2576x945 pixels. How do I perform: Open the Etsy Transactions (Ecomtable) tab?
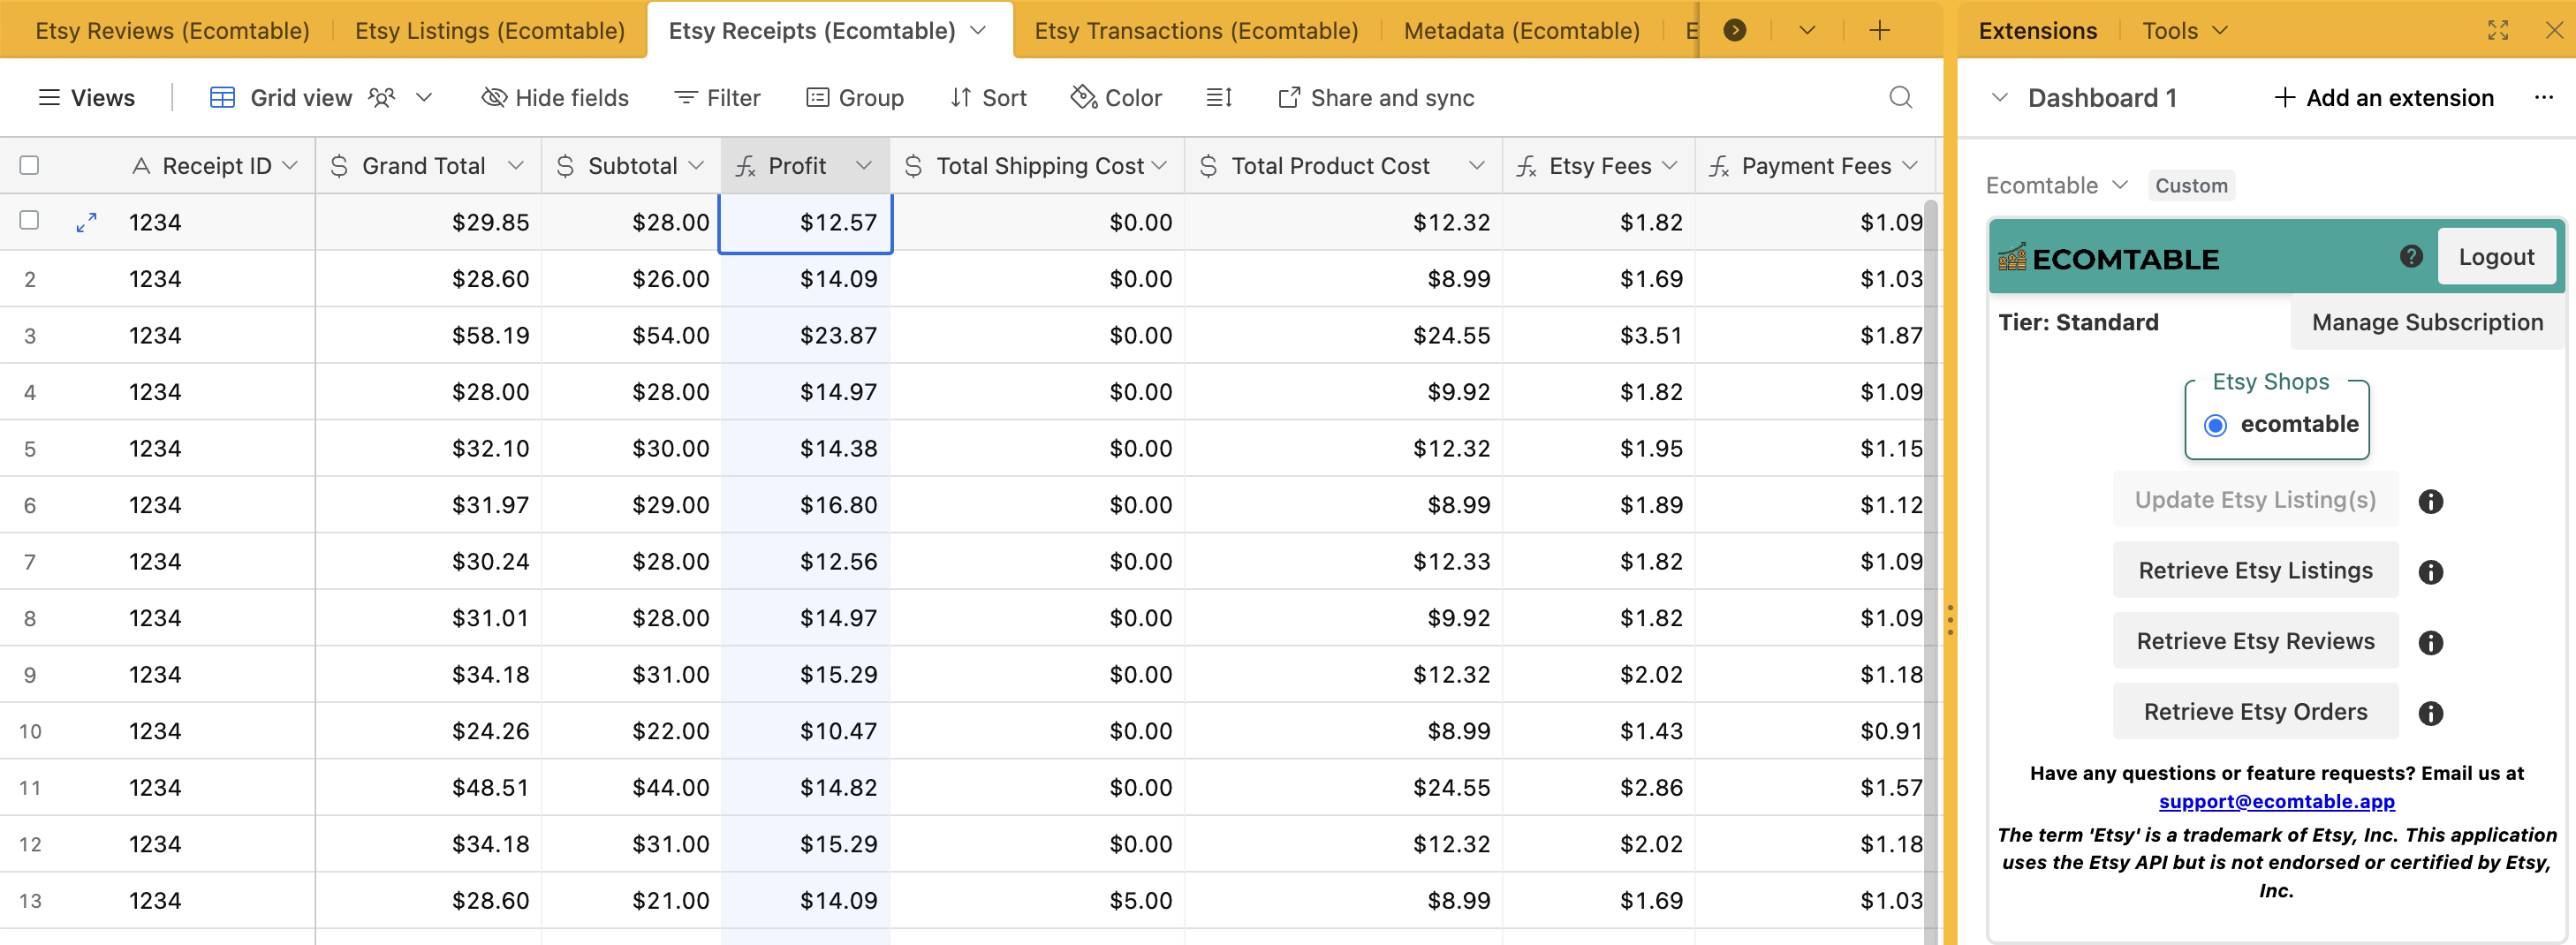(1195, 31)
